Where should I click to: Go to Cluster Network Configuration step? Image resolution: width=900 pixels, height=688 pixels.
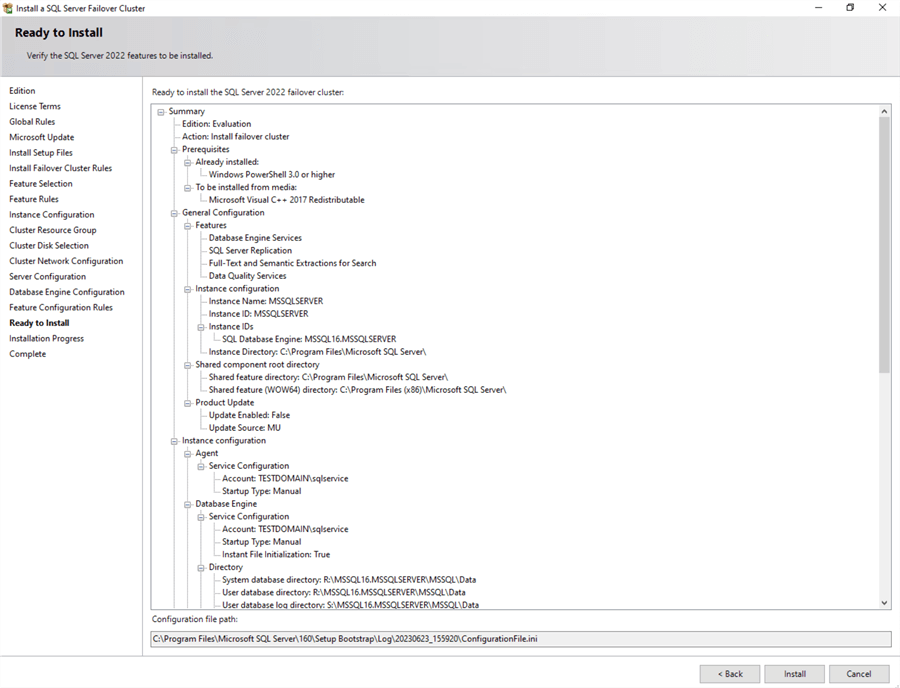(66, 261)
